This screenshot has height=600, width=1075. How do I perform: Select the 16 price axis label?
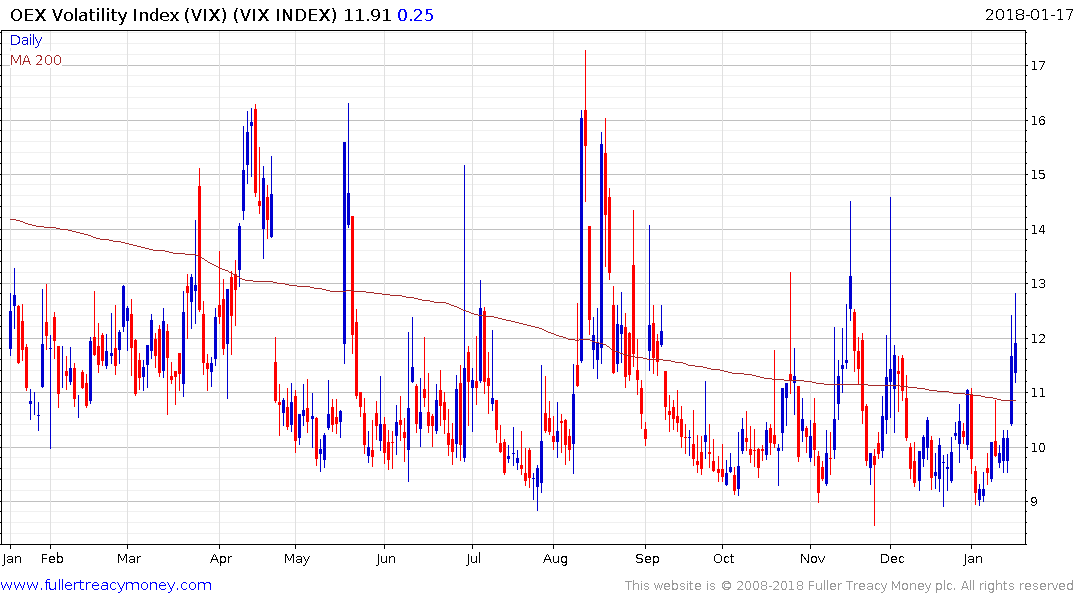1038,121
